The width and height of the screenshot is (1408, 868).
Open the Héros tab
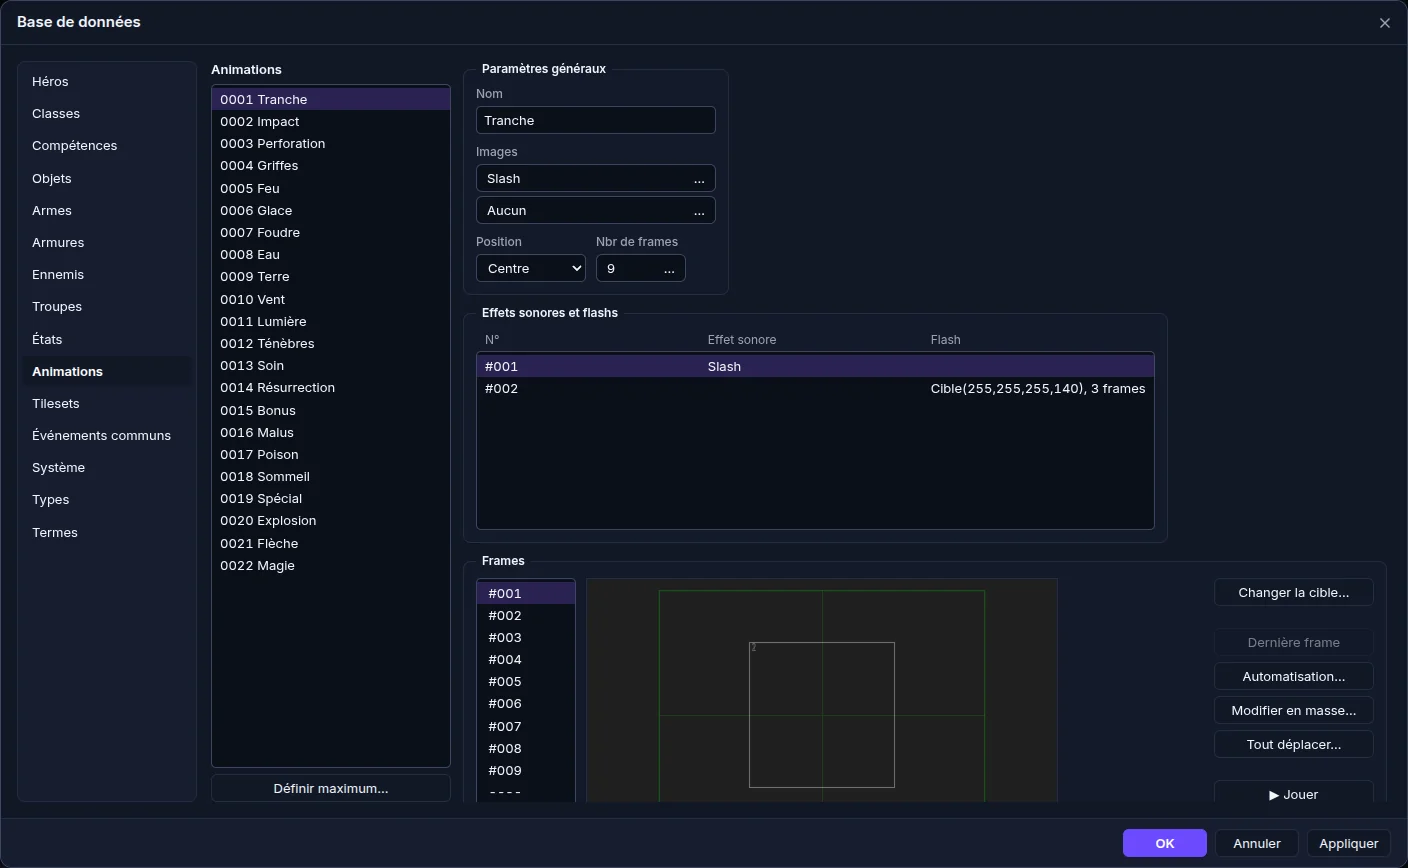pyautogui.click(x=107, y=81)
